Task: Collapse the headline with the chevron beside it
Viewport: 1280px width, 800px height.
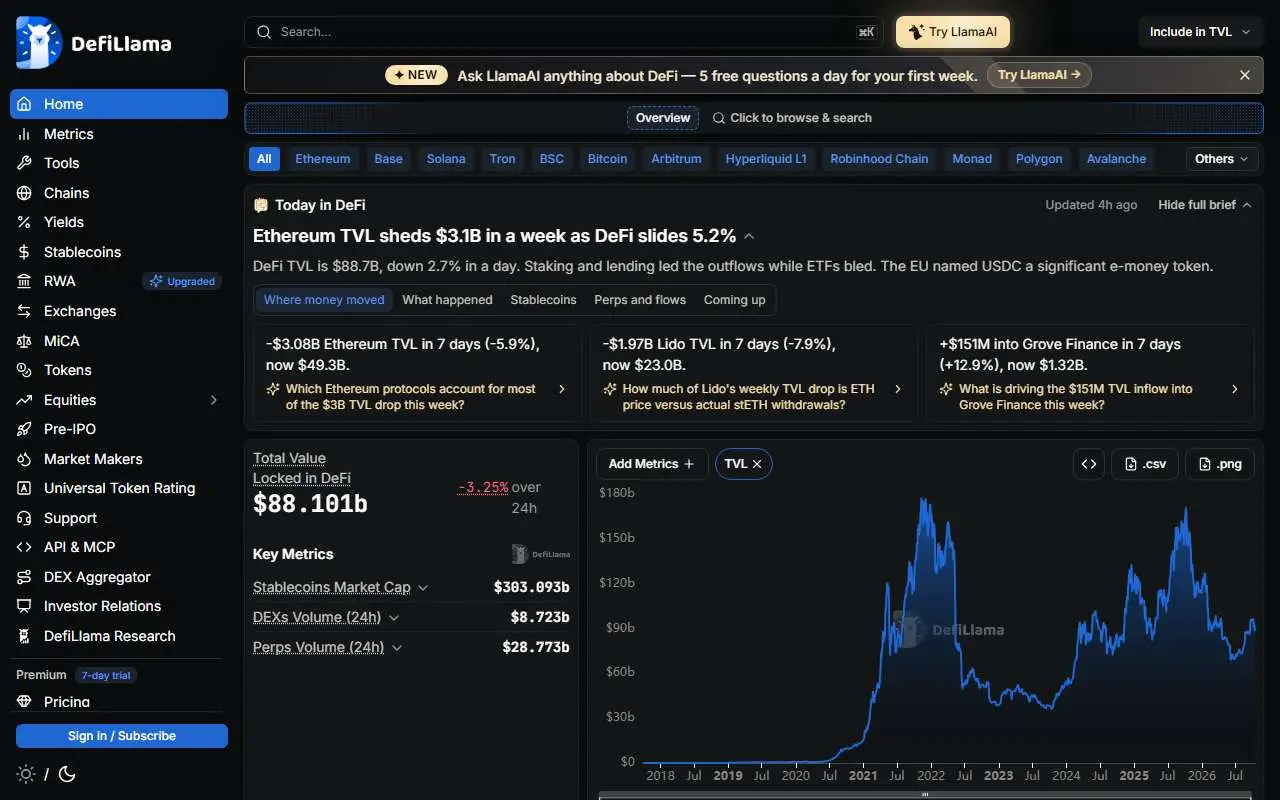Action: tap(749, 237)
